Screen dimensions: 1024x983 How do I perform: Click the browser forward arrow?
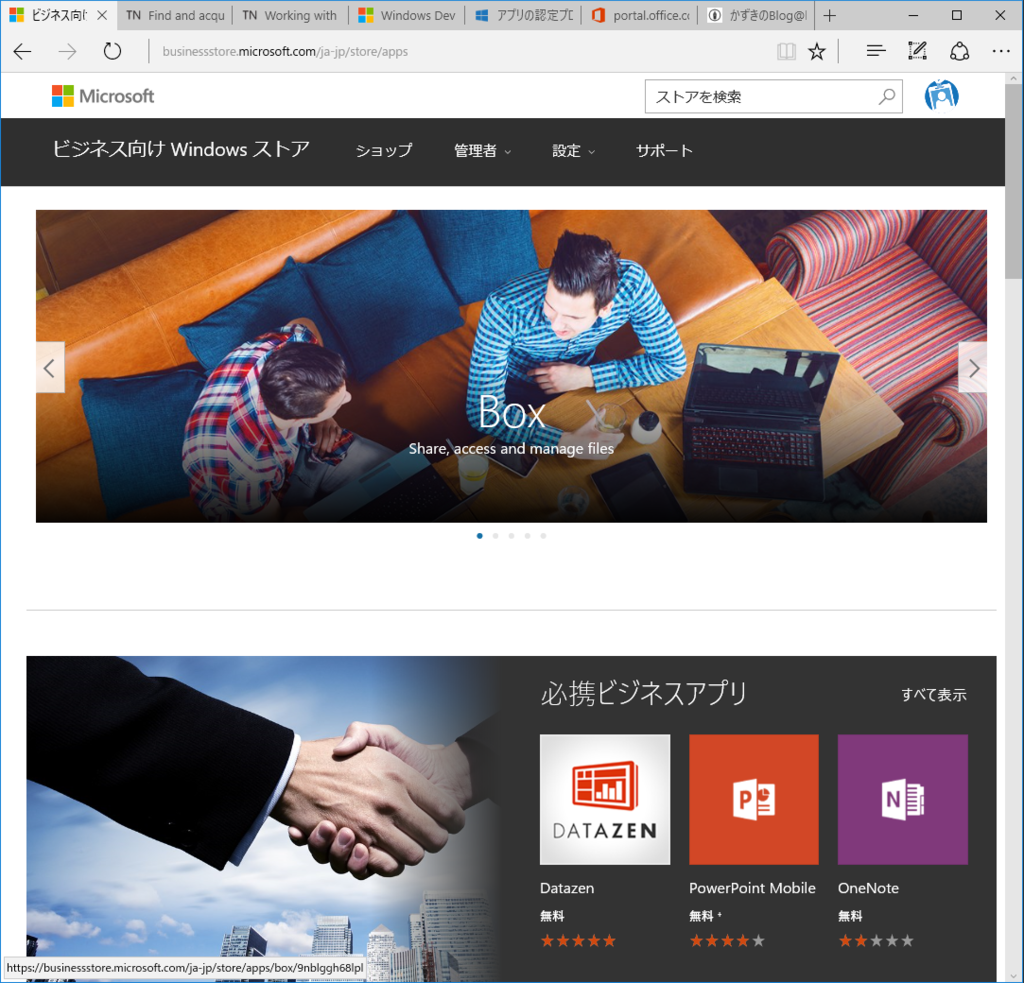click(67, 52)
